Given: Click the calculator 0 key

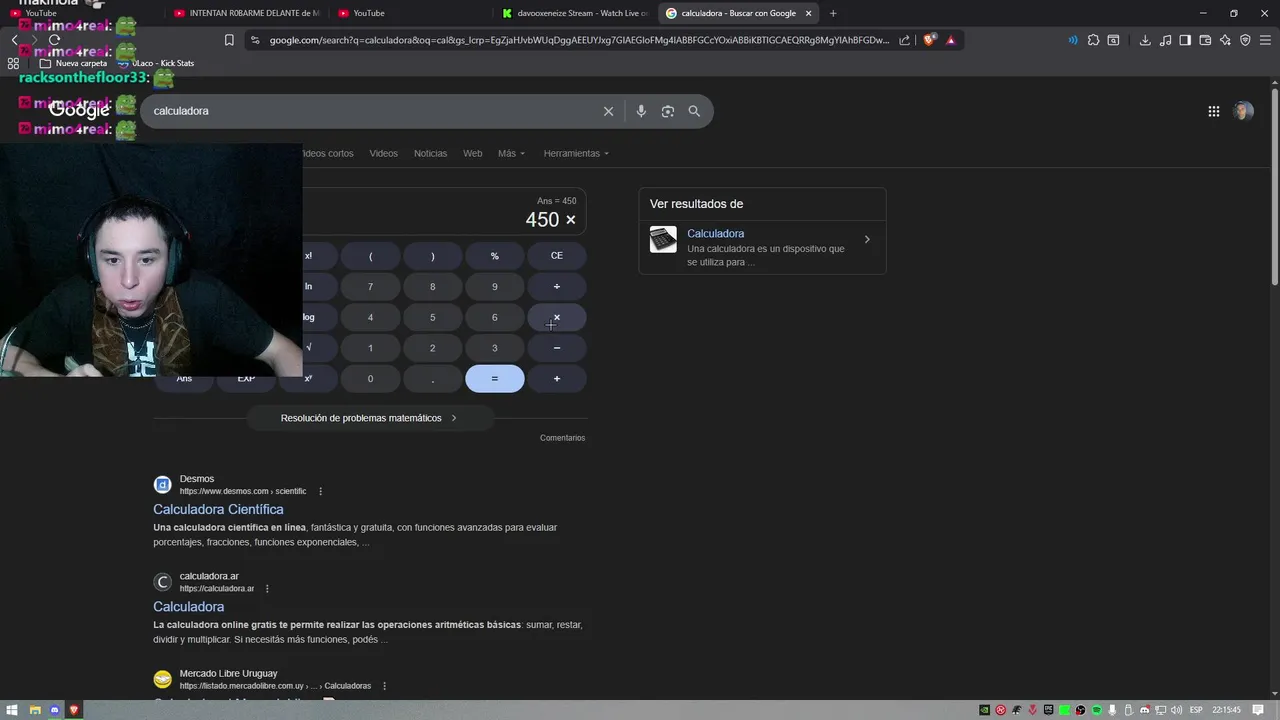Looking at the screenshot, I should point(370,379).
